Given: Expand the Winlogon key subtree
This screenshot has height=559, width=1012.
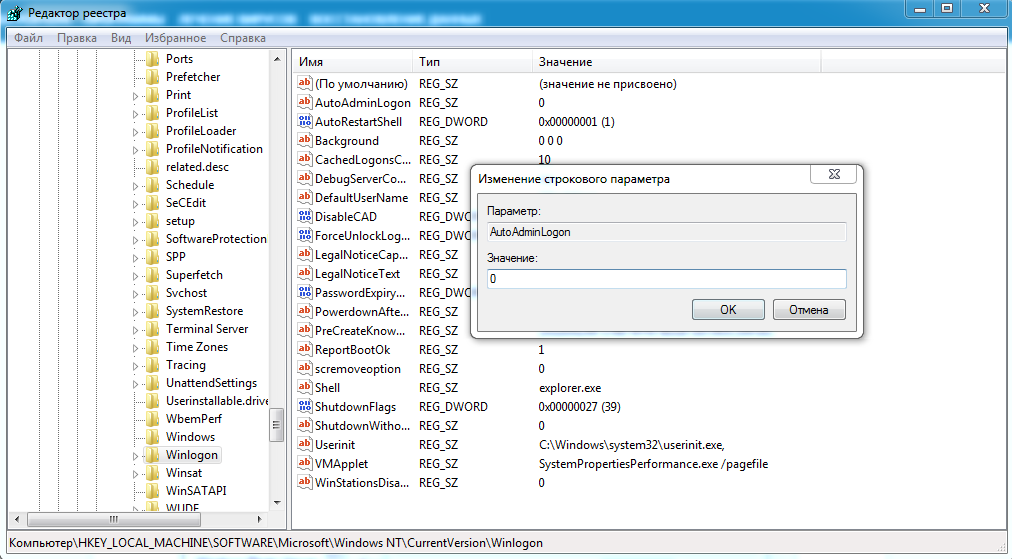Looking at the screenshot, I should point(136,456).
